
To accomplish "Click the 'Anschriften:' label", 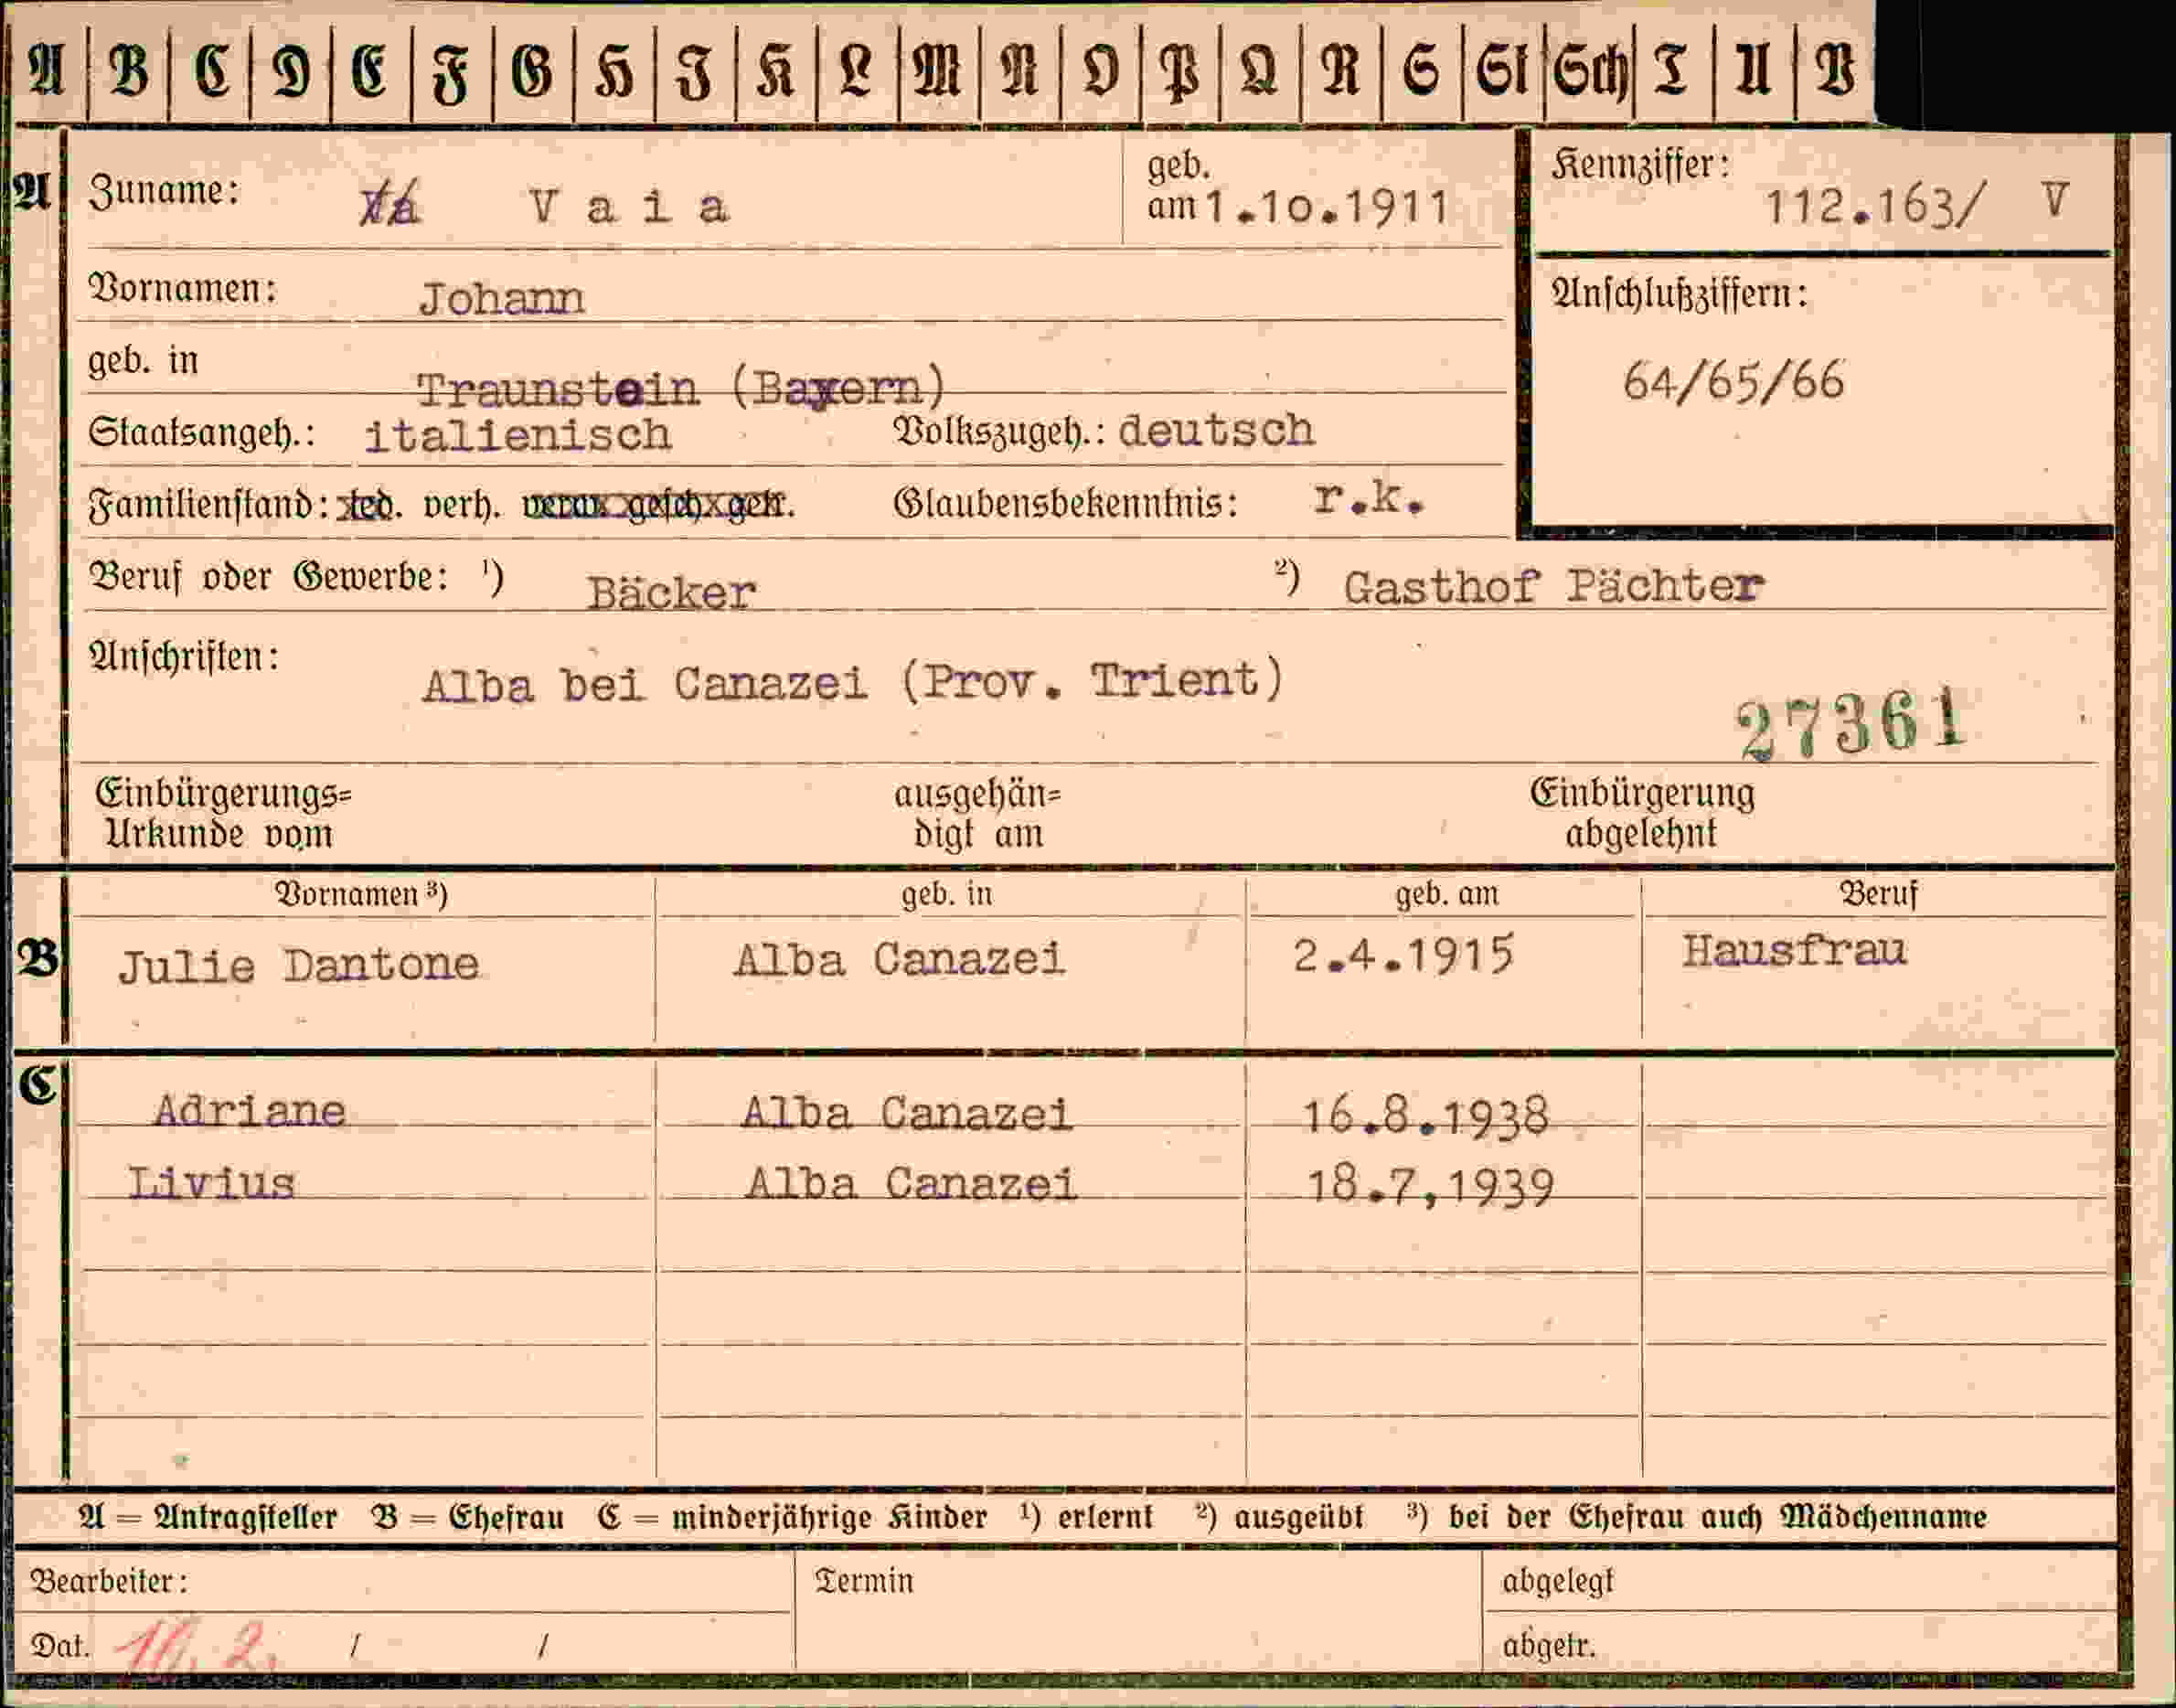I will click(x=184, y=657).
